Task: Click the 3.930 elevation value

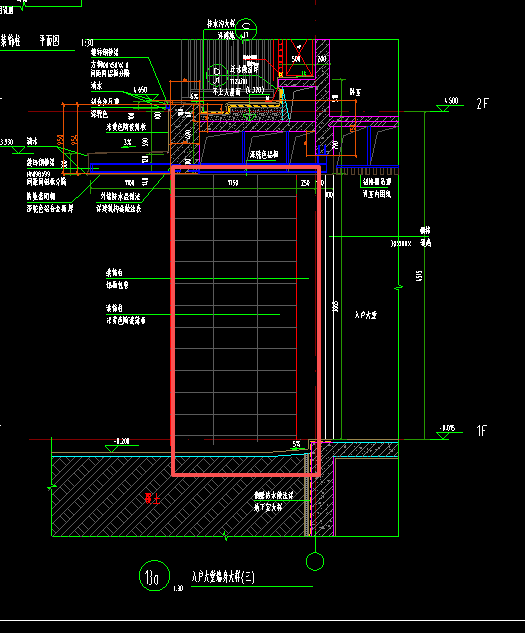Action: pyautogui.click(x=7, y=142)
